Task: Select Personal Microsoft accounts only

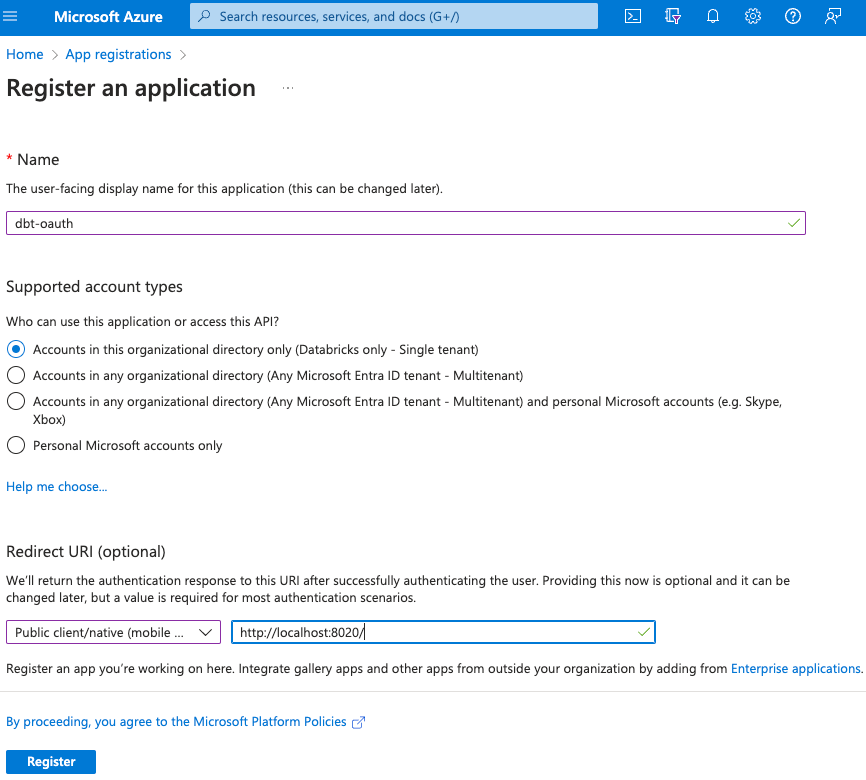Action: point(16,446)
